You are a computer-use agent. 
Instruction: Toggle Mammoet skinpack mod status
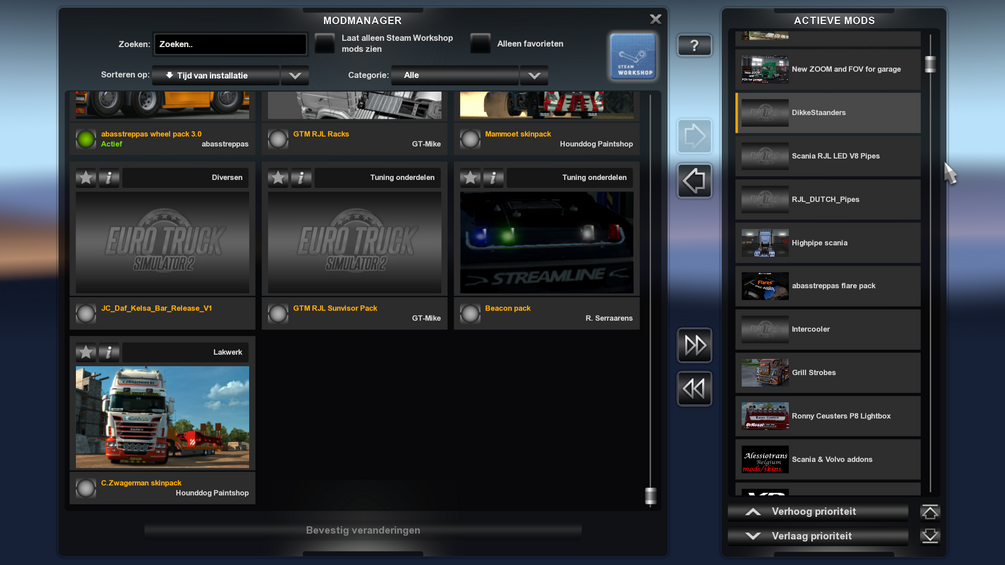pyautogui.click(x=470, y=139)
